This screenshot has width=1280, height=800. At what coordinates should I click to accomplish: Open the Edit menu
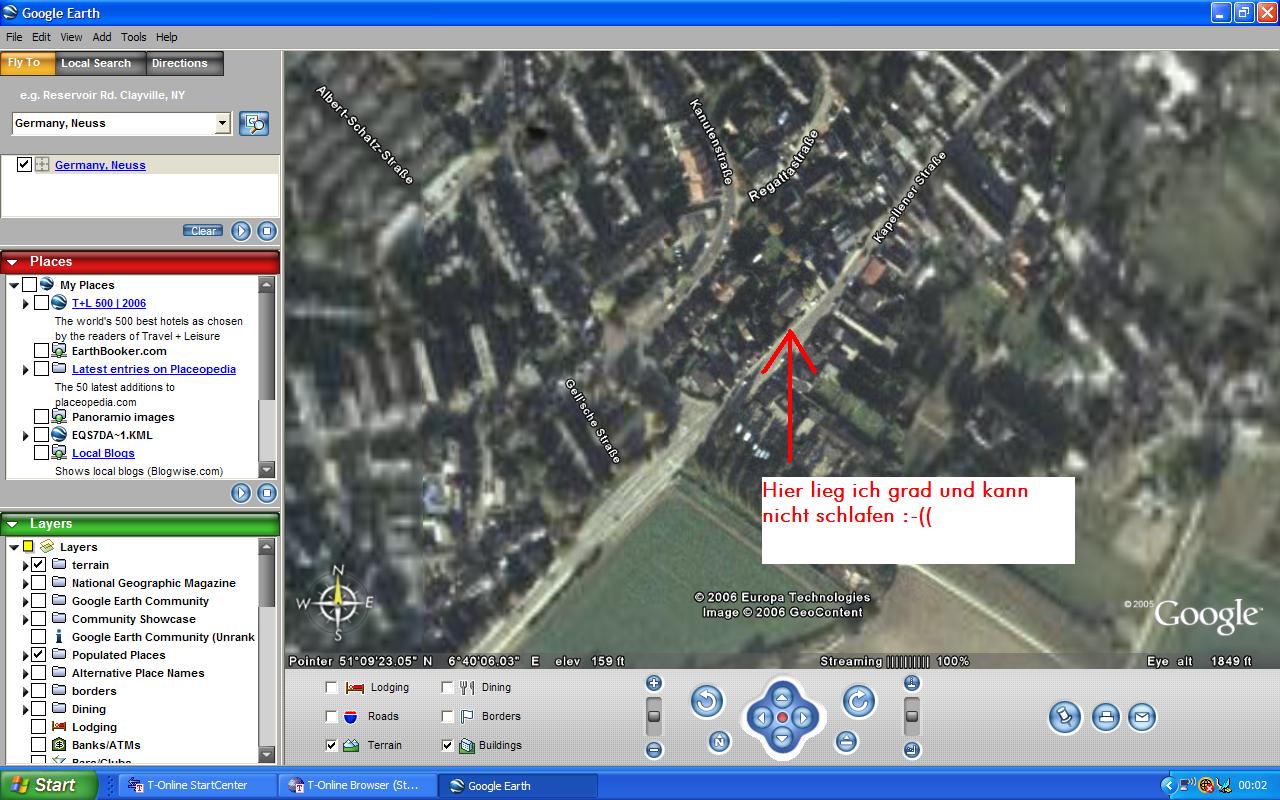(x=41, y=37)
